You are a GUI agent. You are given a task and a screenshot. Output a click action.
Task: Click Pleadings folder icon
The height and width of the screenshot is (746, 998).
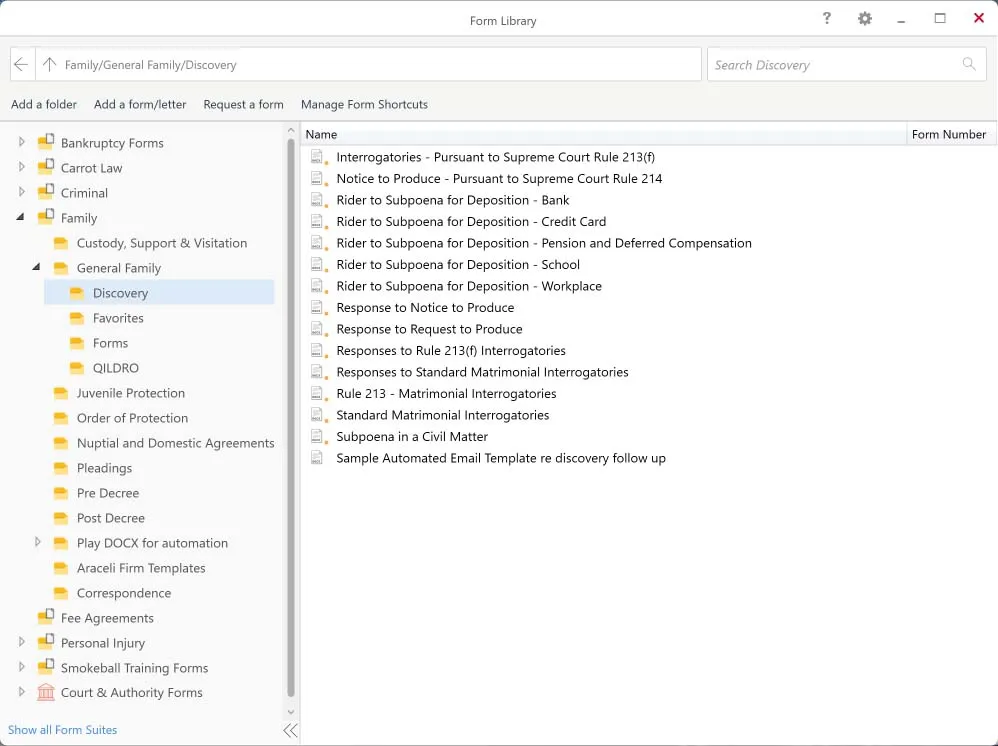click(x=61, y=468)
